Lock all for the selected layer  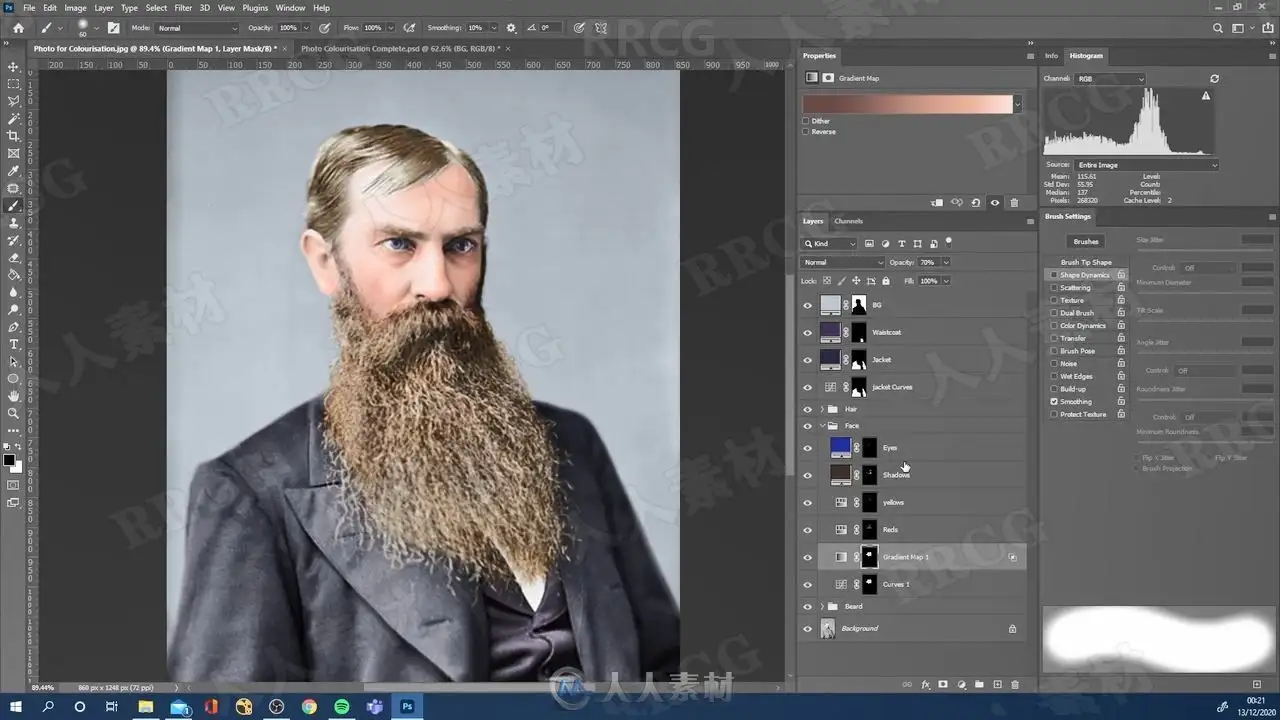(x=886, y=281)
